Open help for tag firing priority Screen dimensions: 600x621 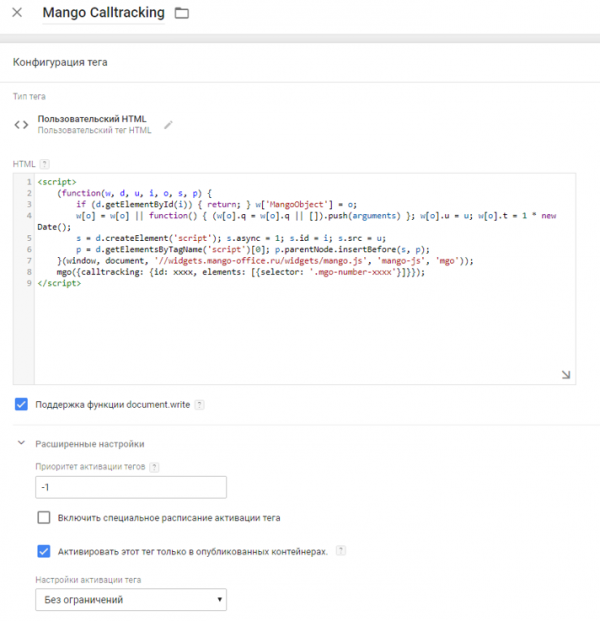pyautogui.click(x=154, y=467)
